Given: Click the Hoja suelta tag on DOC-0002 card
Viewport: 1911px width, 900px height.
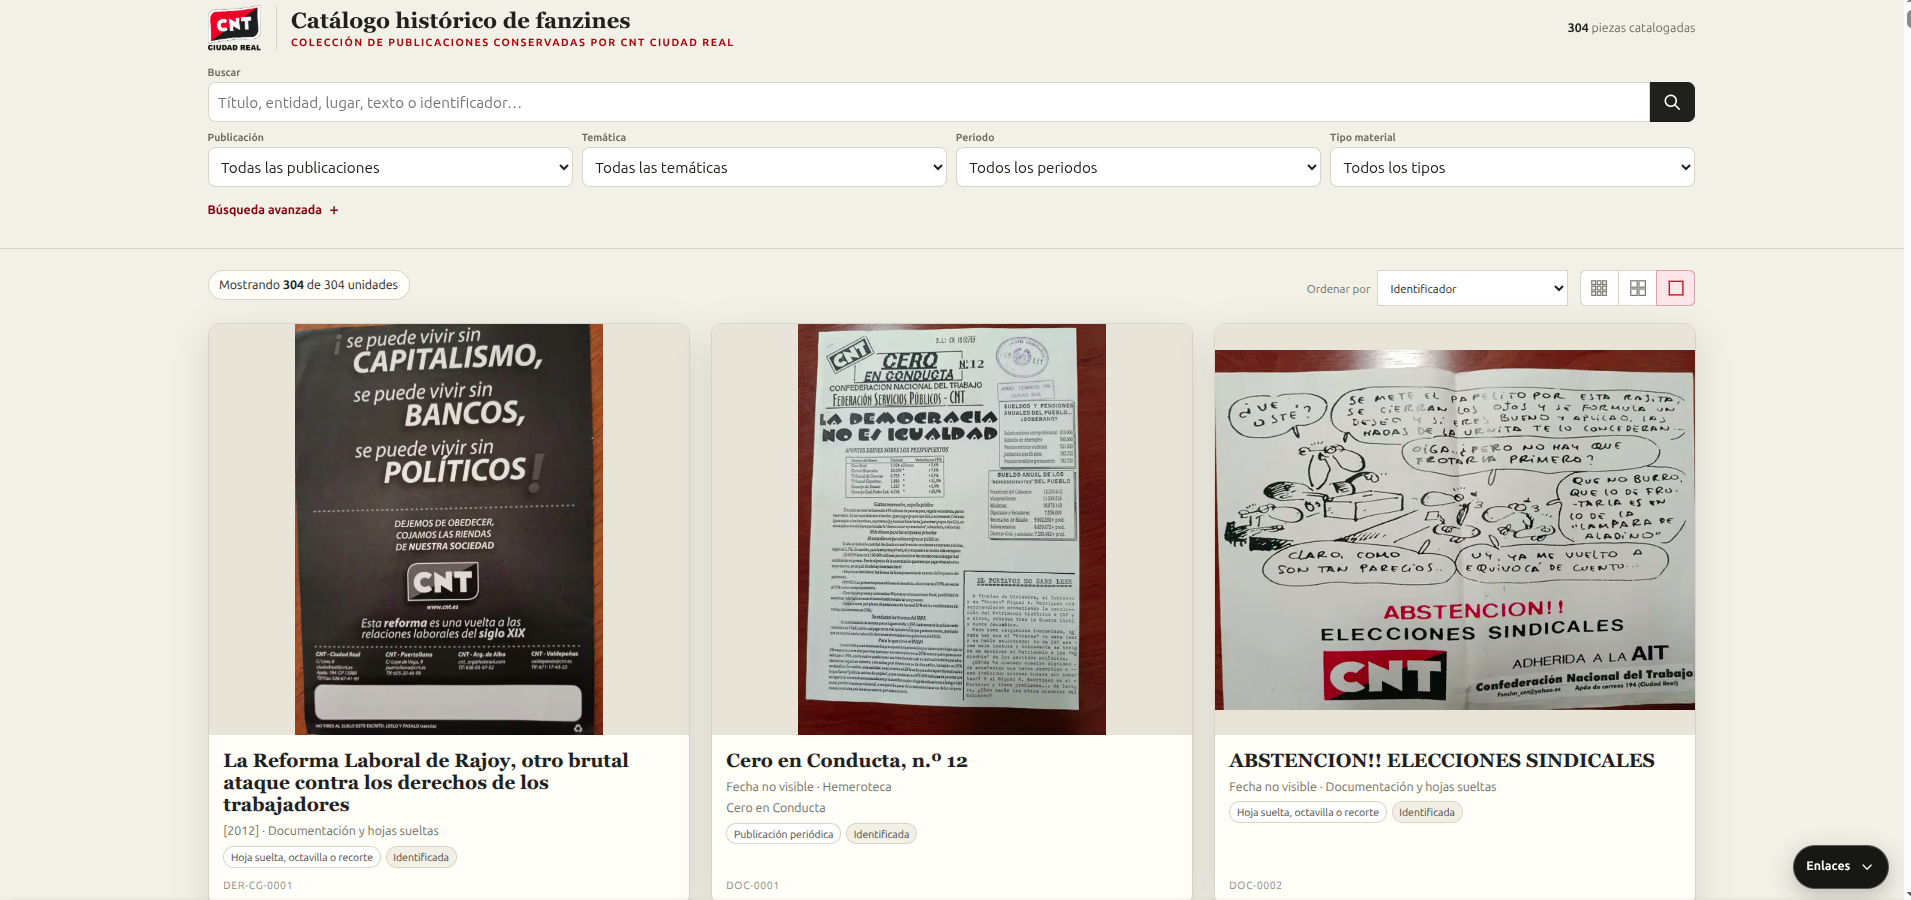Looking at the screenshot, I should 1308,812.
